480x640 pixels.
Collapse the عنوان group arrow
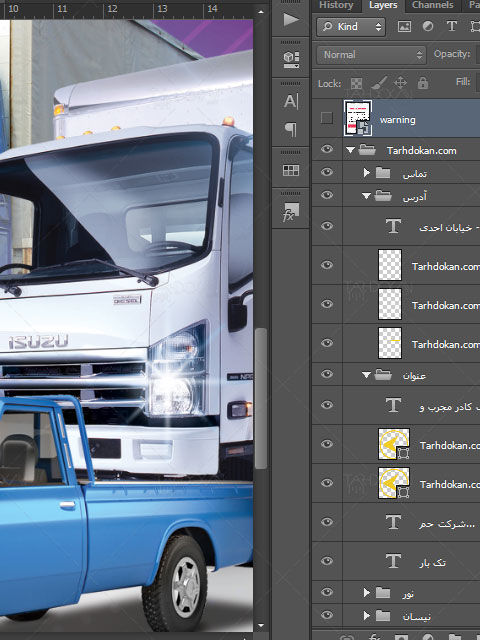367,375
